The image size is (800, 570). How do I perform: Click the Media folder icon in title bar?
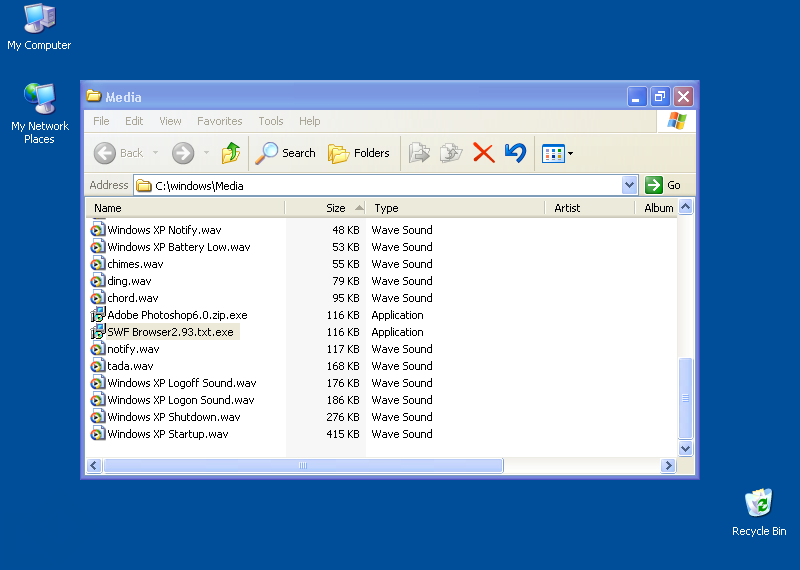click(x=93, y=96)
